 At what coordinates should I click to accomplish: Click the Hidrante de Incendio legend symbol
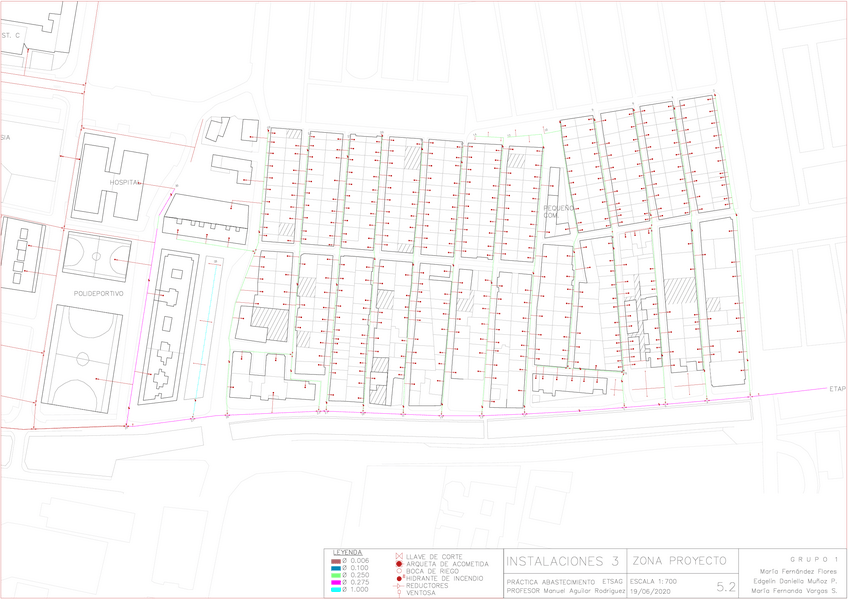click(x=399, y=578)
